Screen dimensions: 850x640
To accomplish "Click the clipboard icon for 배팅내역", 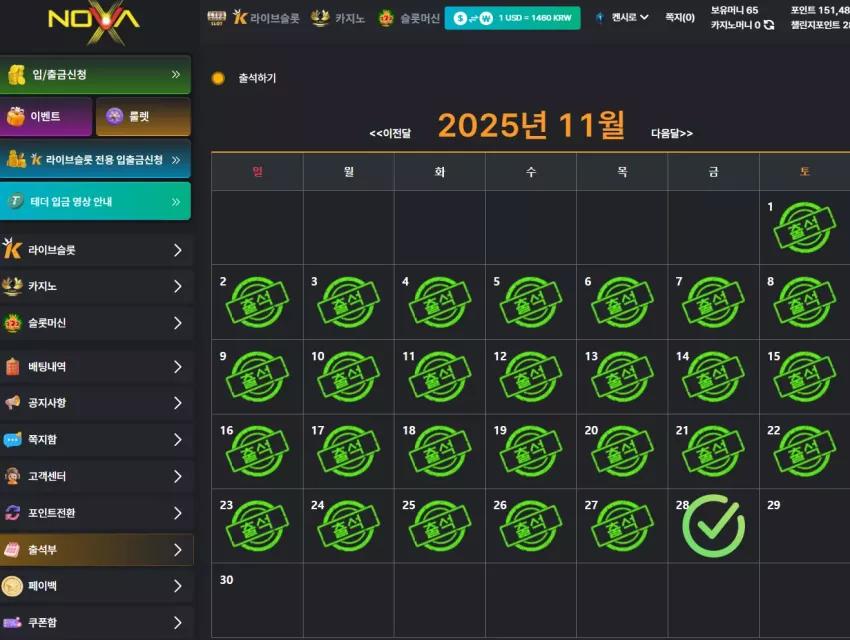I will point(12,366).
